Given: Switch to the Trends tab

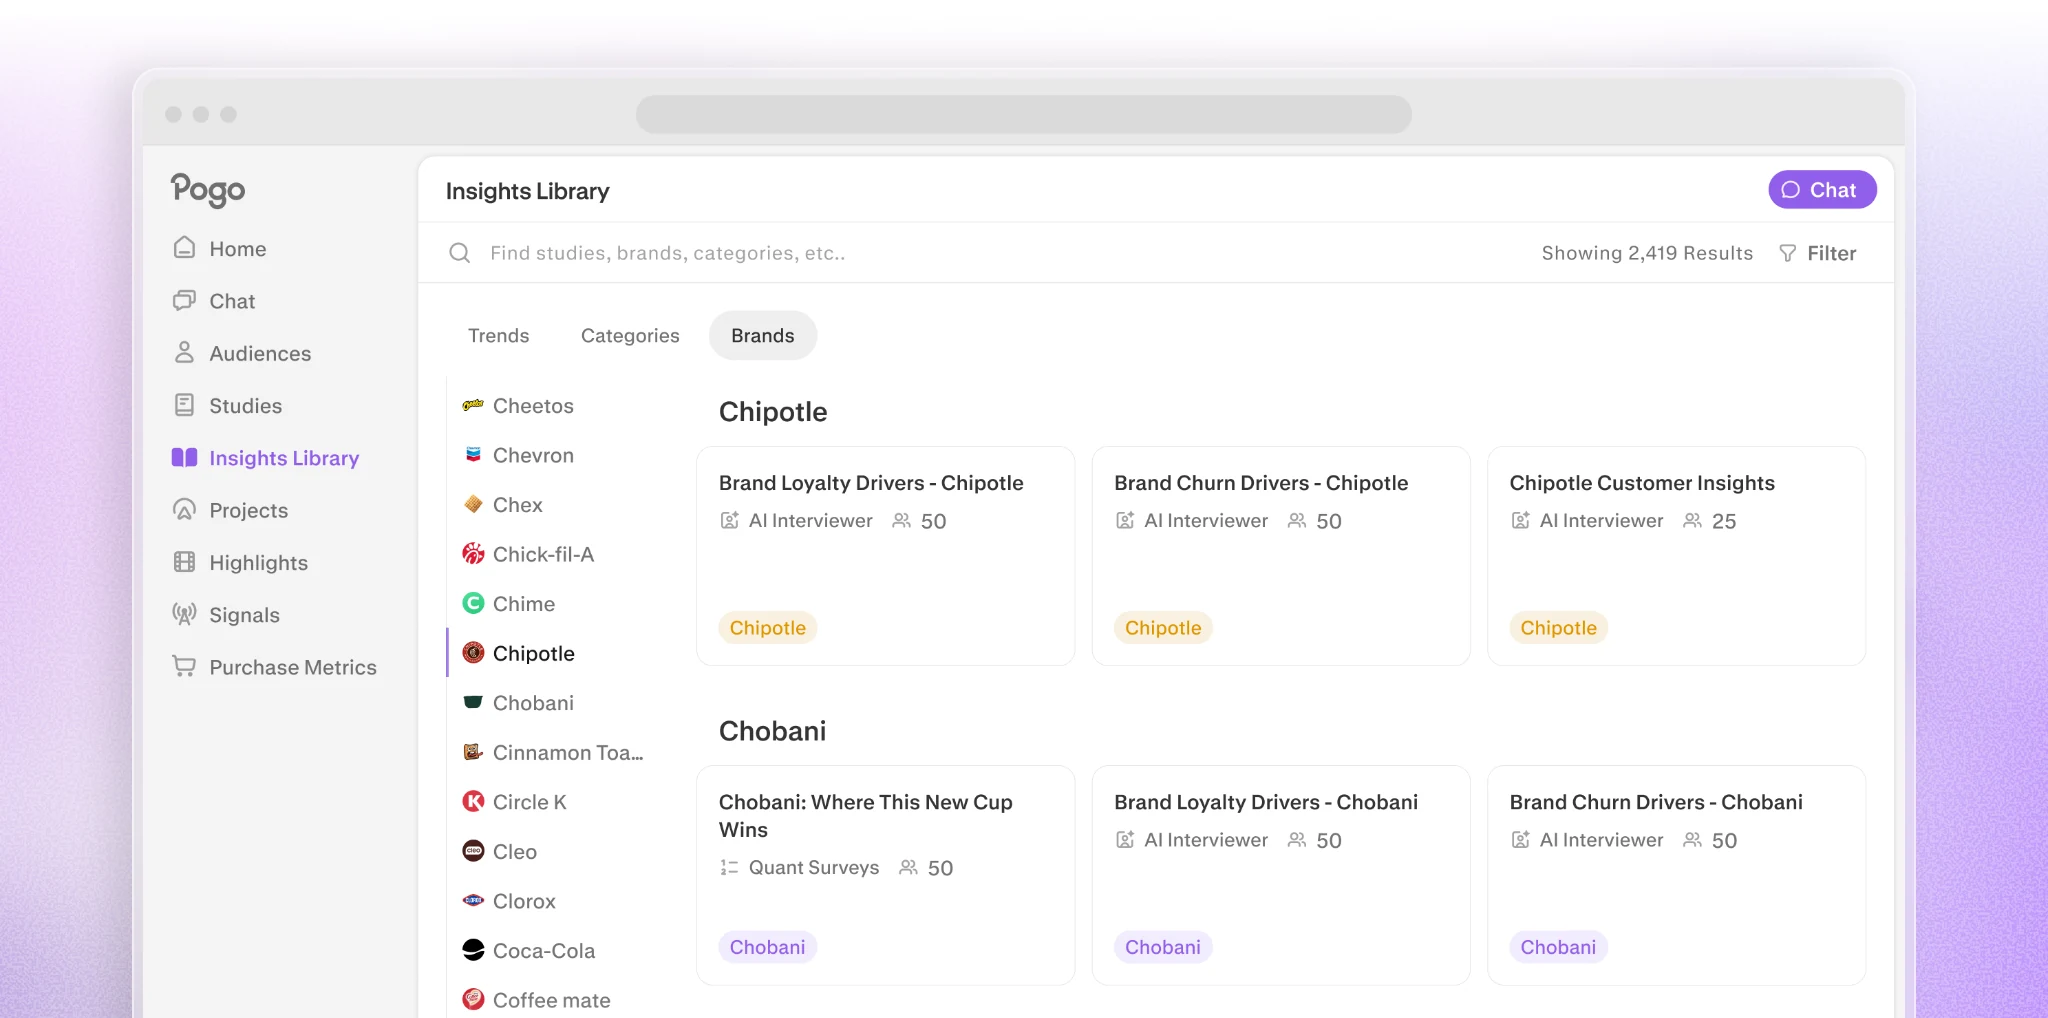Looking at the screenshot, I should tap(499, 335).
